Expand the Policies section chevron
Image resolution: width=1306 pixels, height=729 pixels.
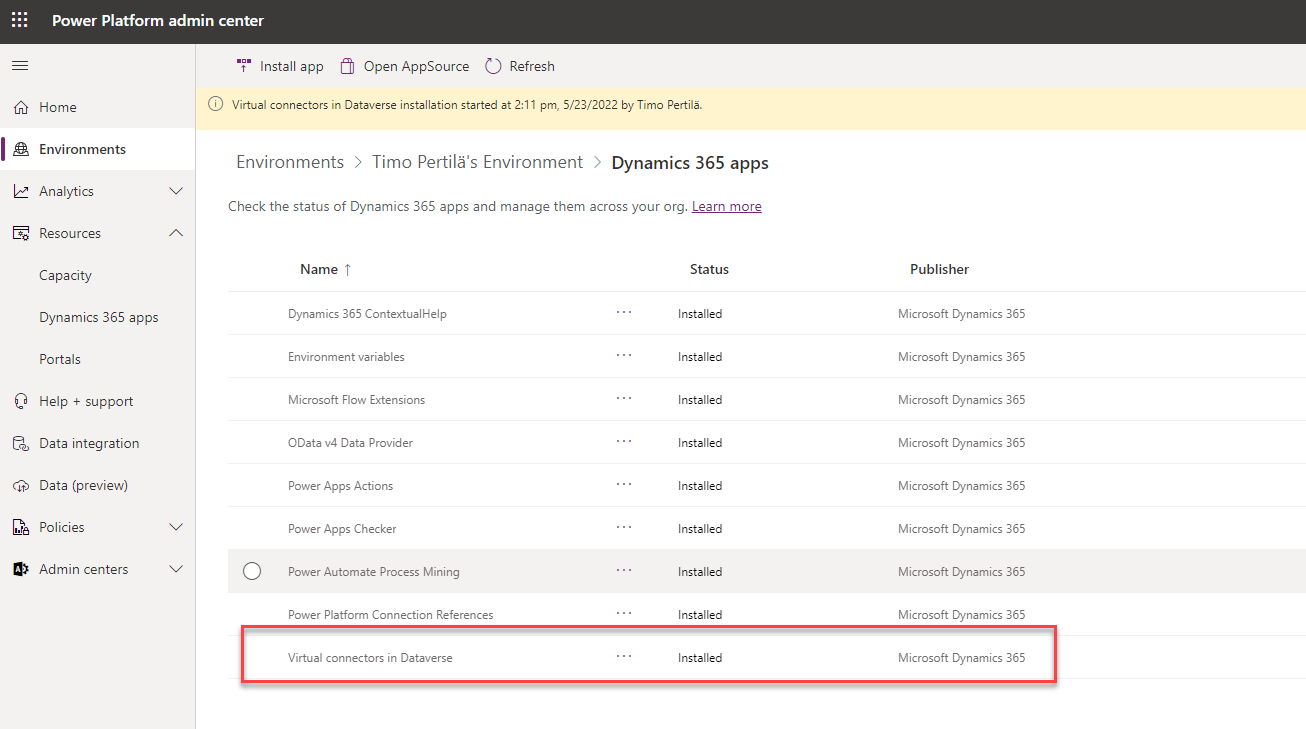(176, 527)
